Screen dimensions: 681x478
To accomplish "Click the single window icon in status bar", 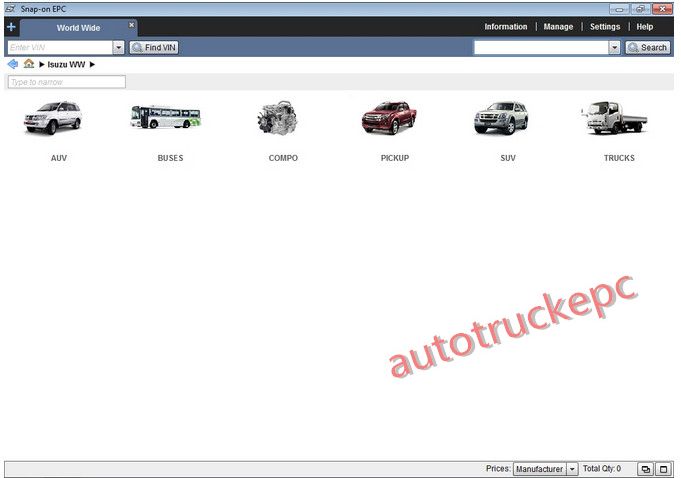I will click(x=663, y=469).
